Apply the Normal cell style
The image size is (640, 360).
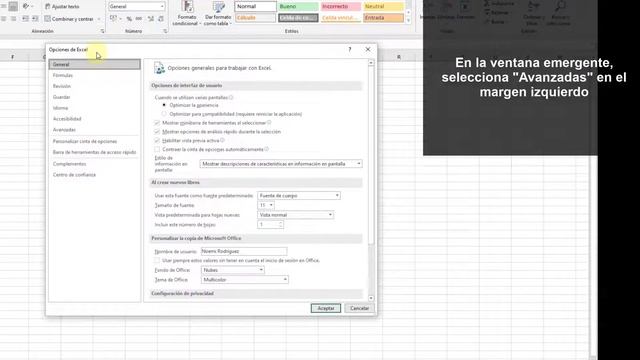[x=256, y=7]
